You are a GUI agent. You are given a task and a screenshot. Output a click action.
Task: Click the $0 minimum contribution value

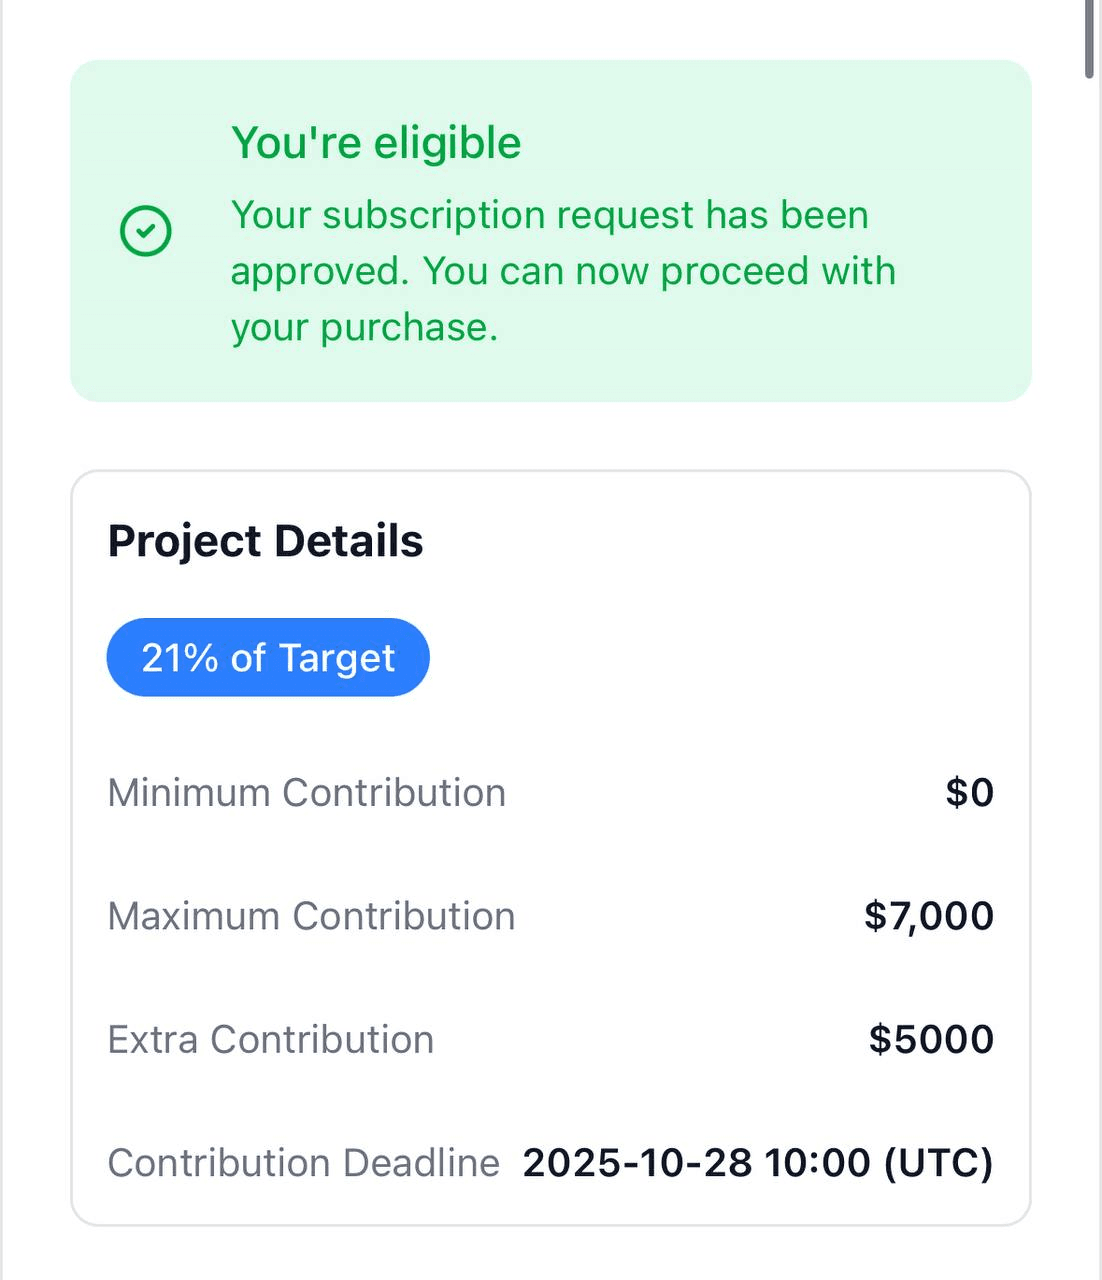(969, 793)
